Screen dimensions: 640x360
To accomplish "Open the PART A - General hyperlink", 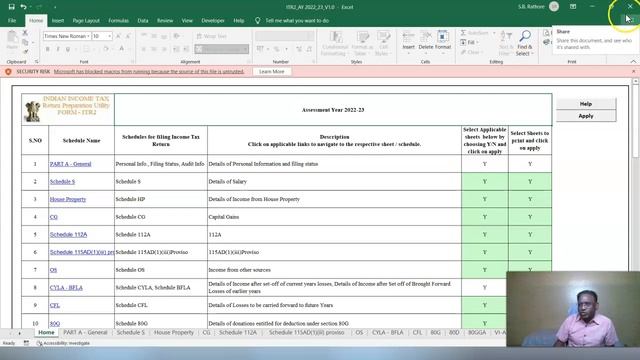I will coord(70,164).
